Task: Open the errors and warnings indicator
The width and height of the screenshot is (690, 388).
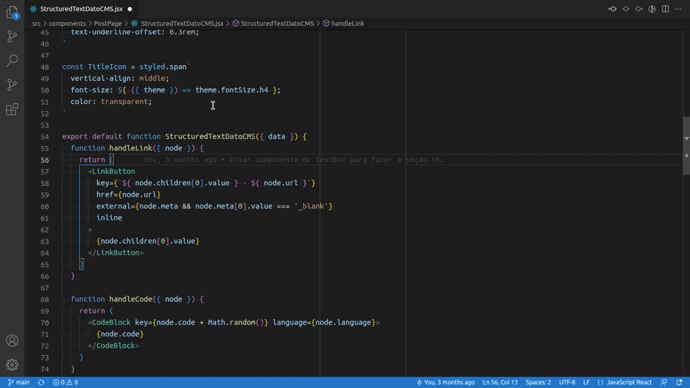Action: [65, 382]
